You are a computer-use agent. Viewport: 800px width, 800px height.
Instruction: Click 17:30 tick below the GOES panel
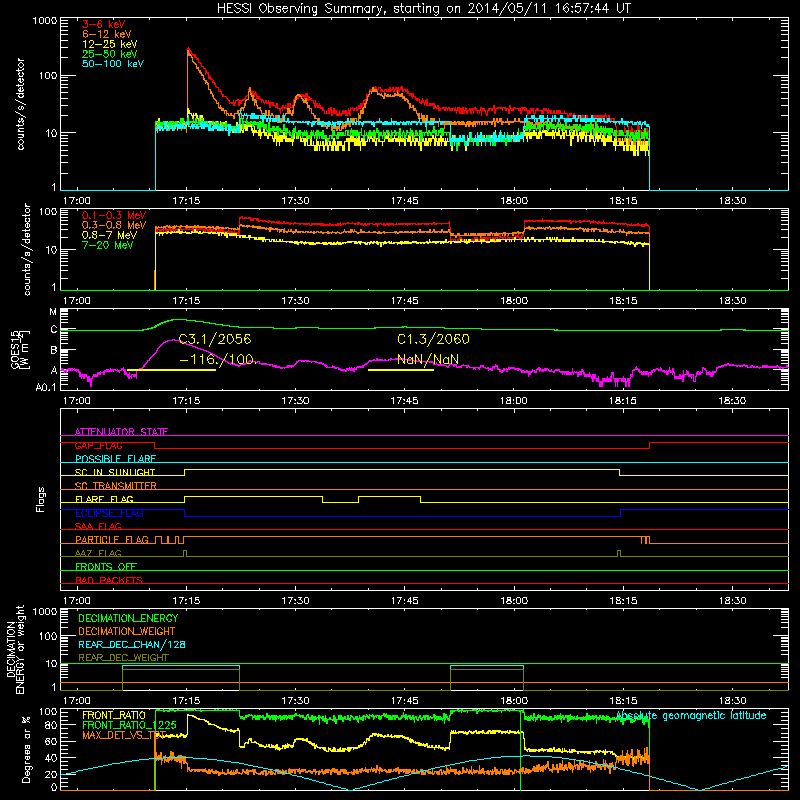pyautogui.click(x=295, y=401)
